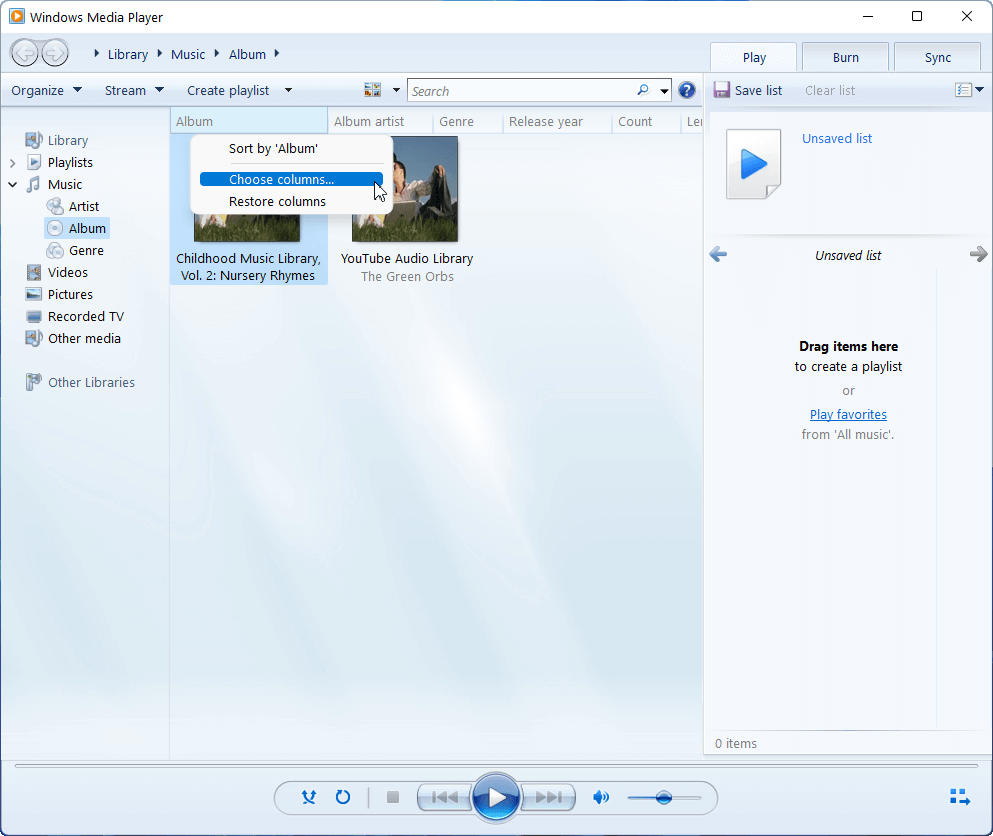Screen dimensions: 993x836
Task: Click the Unsaved list playlist thumbnail icon
Action: (x=753, y=164)
